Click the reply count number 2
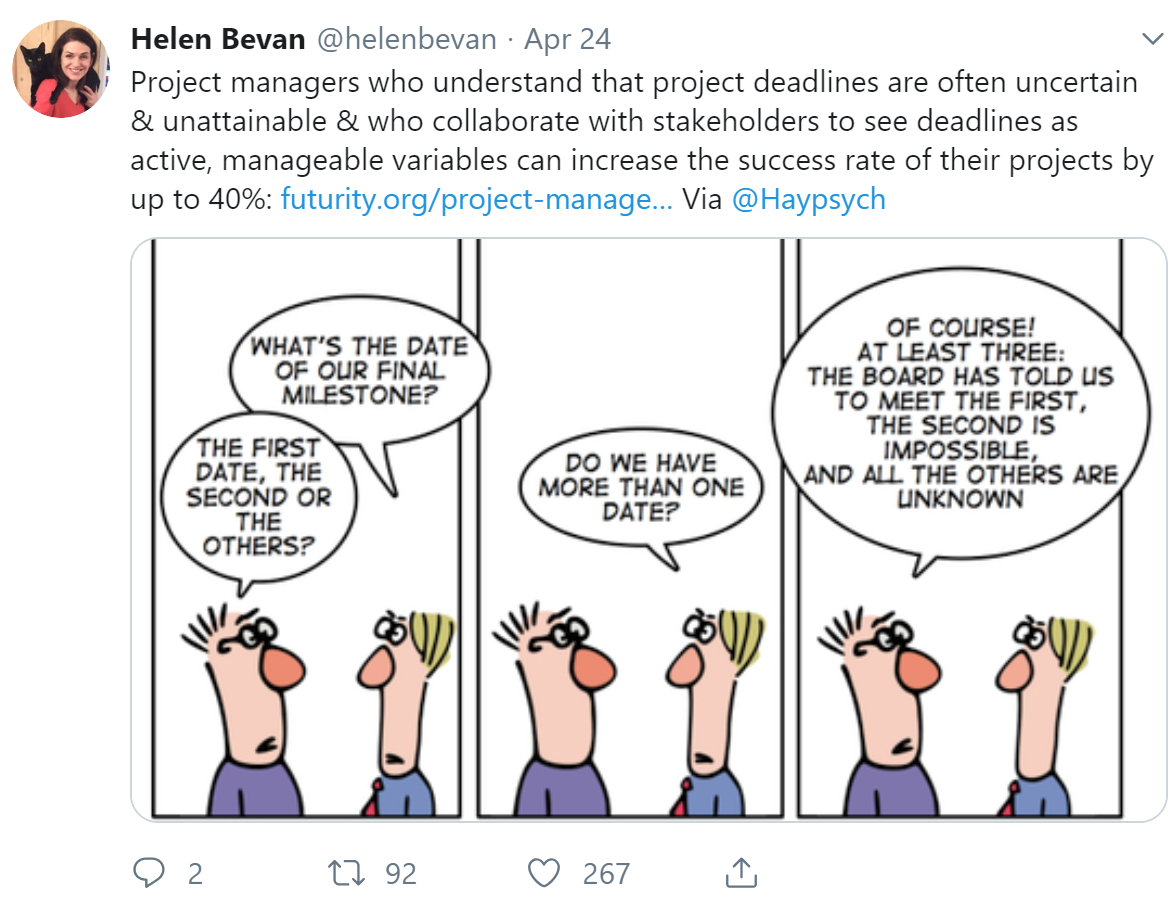The height and width of the screenshot is (906, 1176). pos(195,874)
